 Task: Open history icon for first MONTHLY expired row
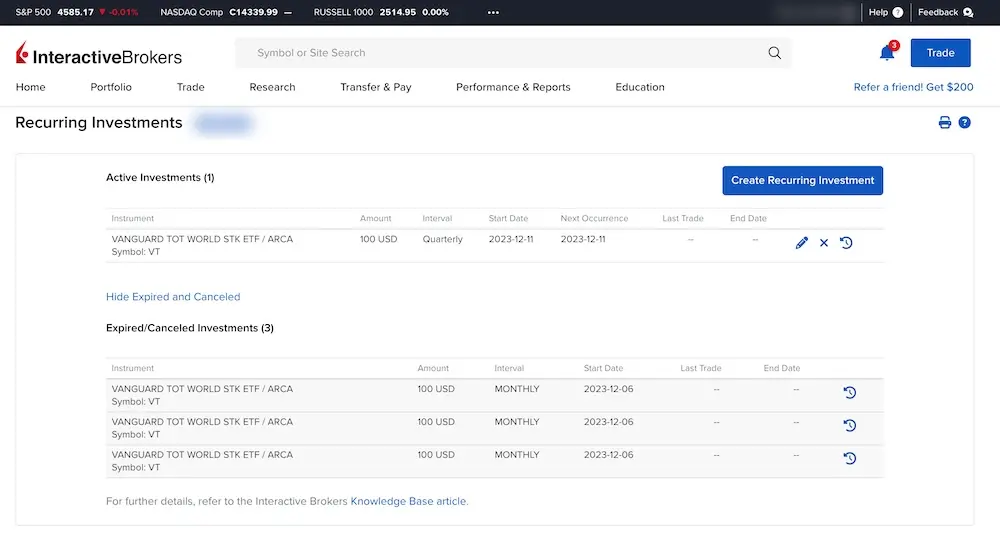[x=849, y=393]
